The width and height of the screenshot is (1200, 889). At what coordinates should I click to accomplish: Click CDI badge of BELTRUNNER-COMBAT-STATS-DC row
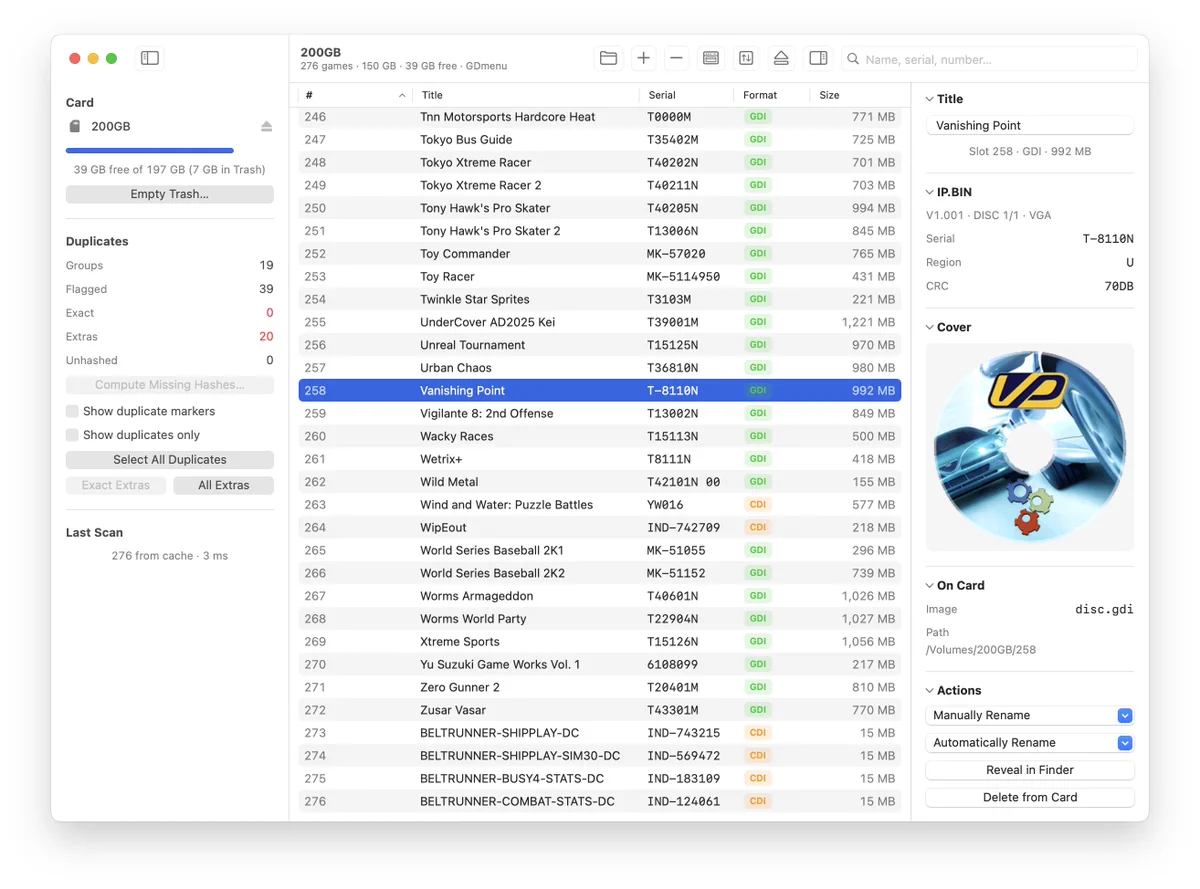[758, 801]
